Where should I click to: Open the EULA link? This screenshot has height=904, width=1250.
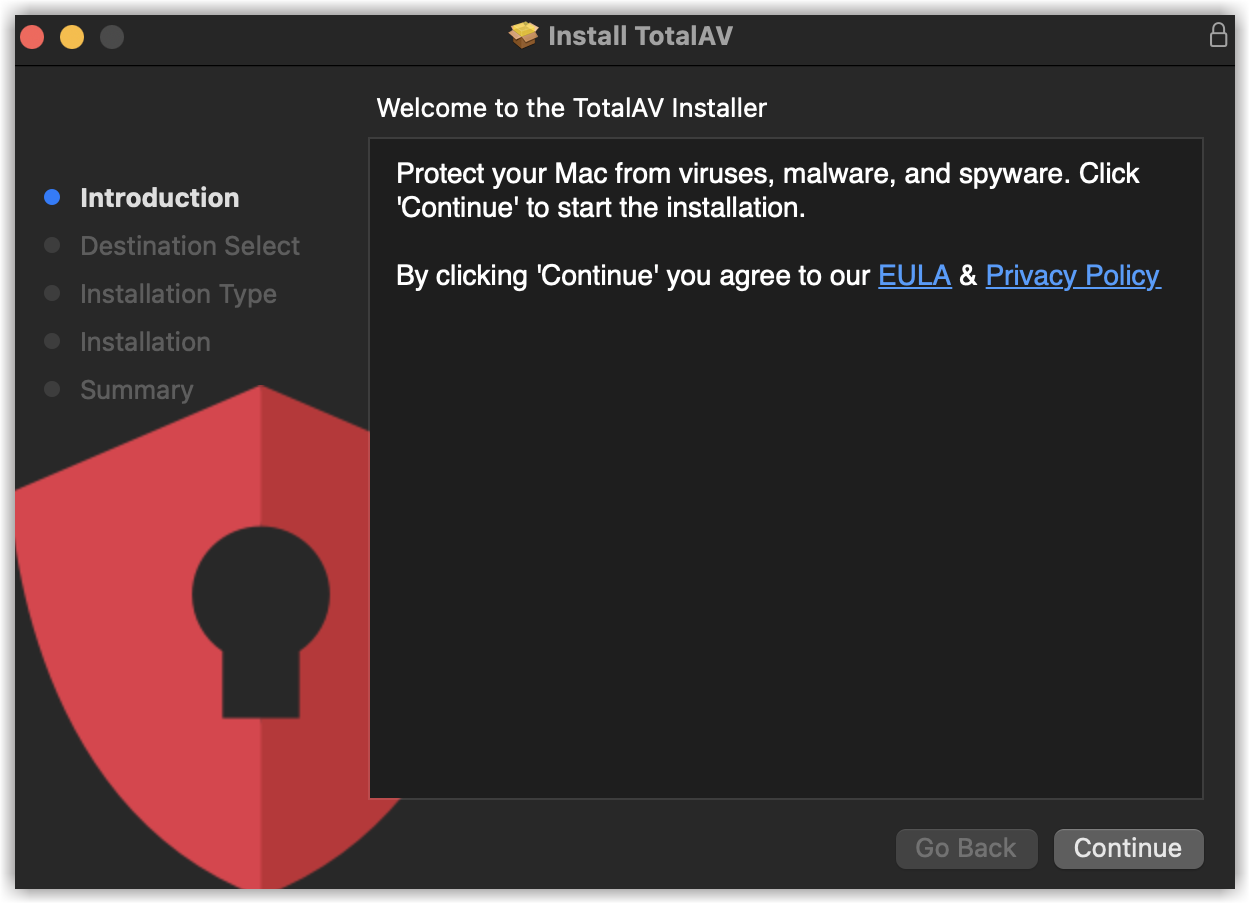914,276
